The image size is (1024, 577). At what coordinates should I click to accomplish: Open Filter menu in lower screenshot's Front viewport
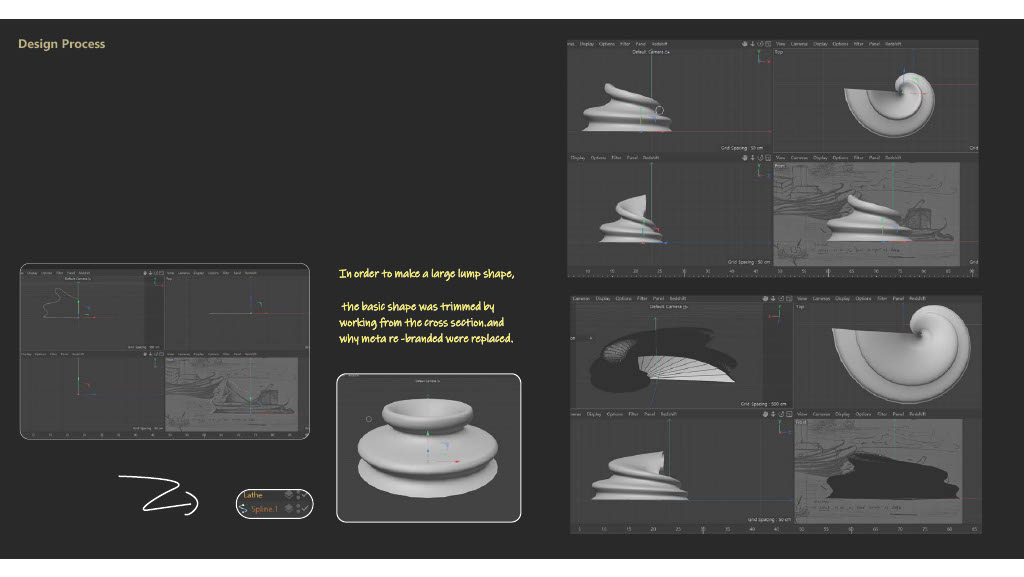tap(882, 414)
